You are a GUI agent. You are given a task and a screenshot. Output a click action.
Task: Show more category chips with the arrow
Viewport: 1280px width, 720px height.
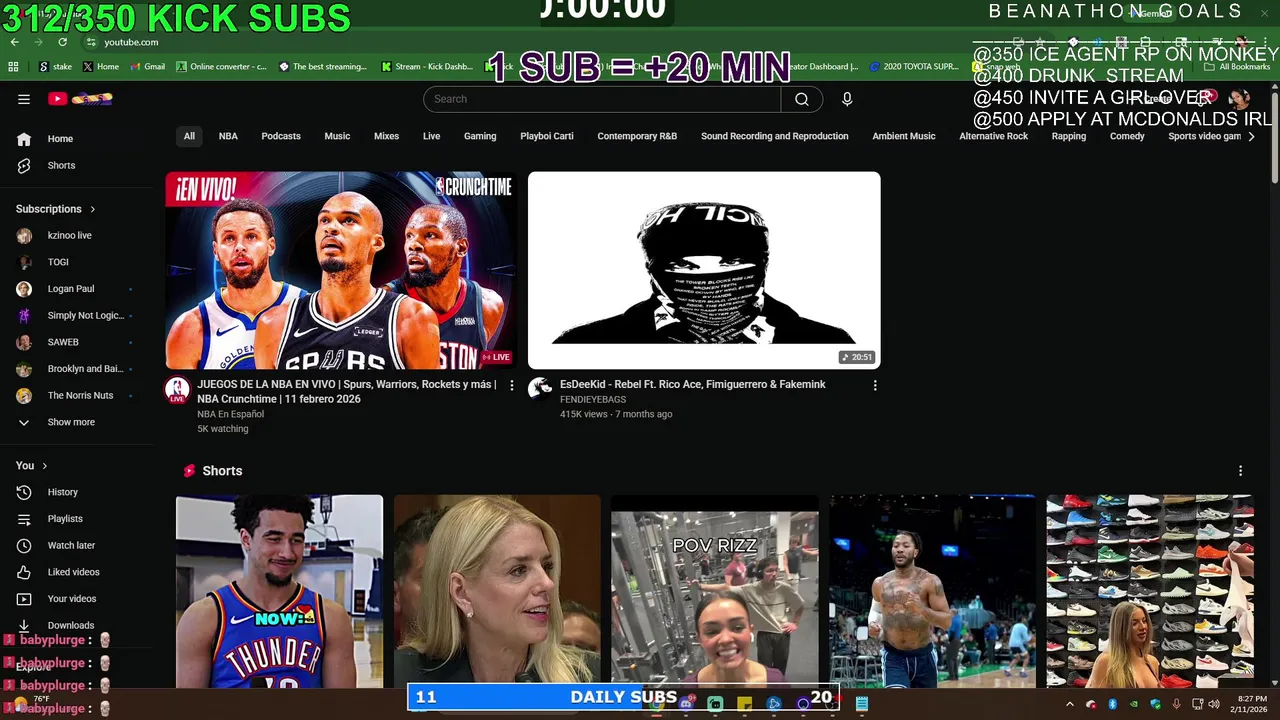click(1251, 136)
